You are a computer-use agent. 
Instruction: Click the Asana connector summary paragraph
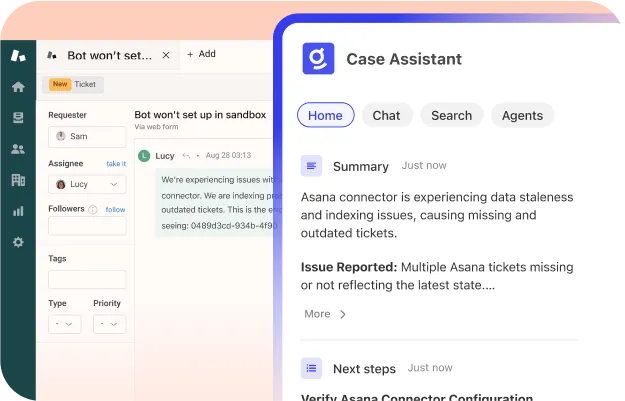click(437, 215)
